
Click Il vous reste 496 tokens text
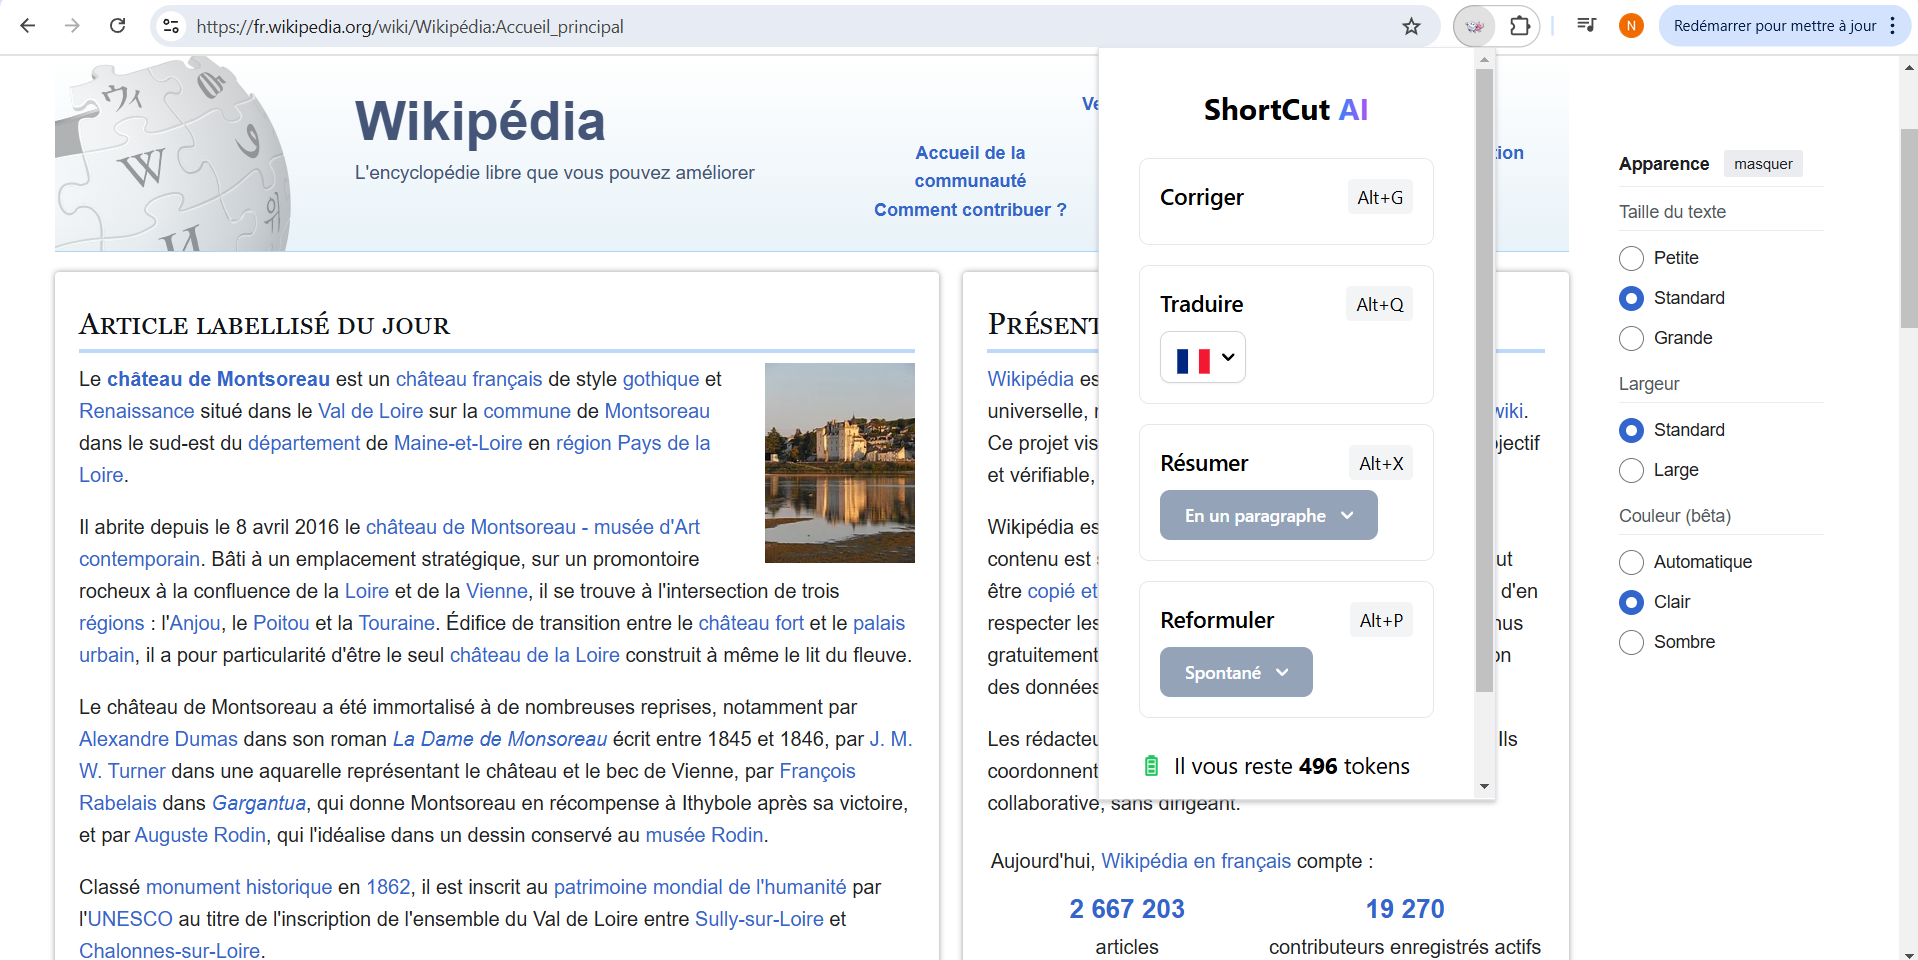pyautogui.click(x=1292, y=766)
